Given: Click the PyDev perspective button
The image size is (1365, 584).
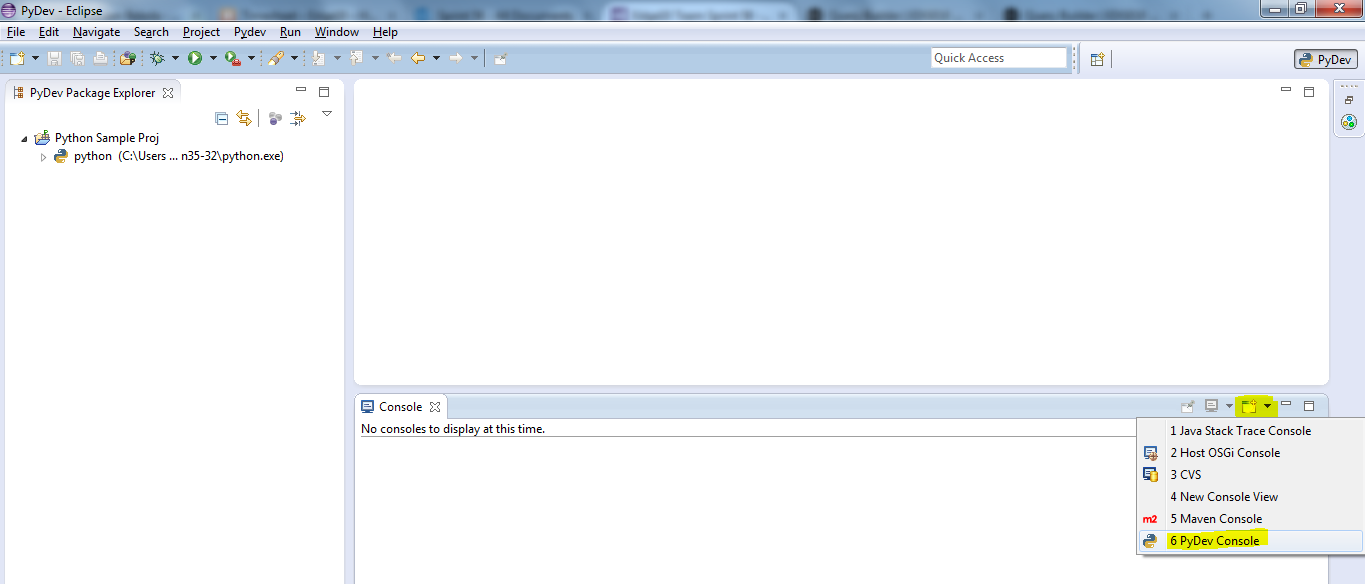Looking at the screenshot, I should (x=1325, y=58).
